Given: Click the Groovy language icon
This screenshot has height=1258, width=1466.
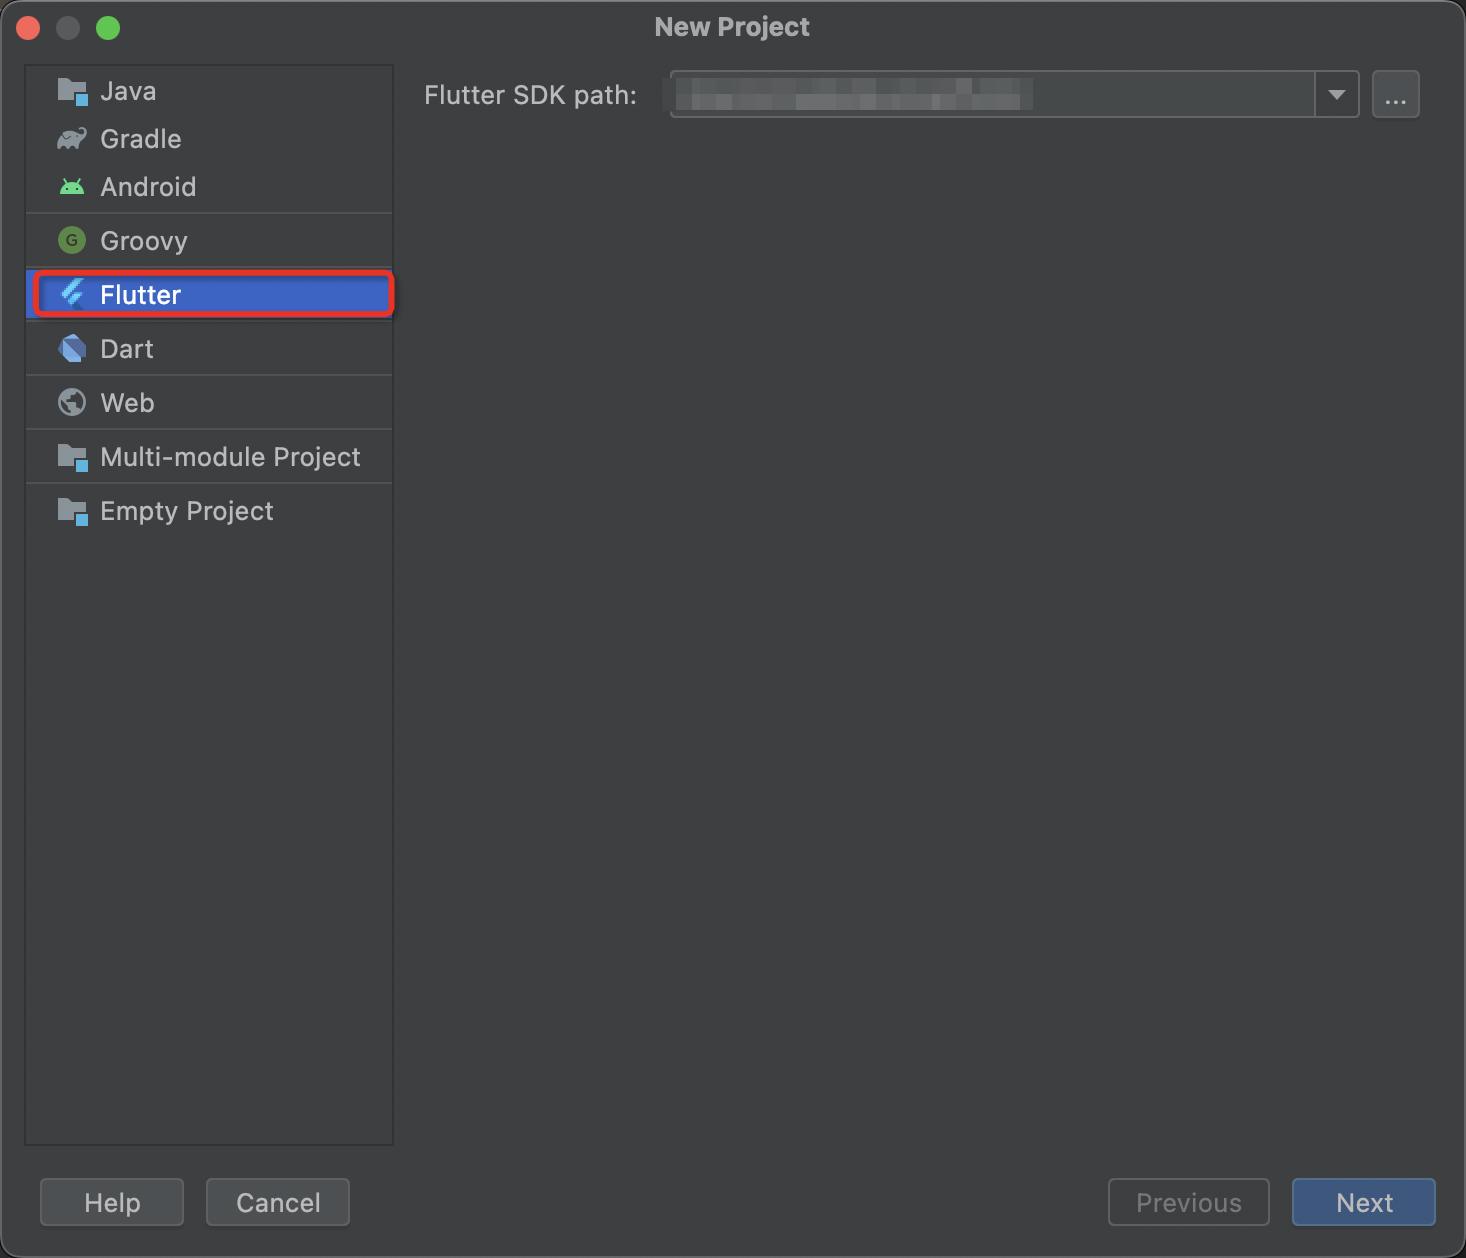Looking at the screenshot, I should click(71, 240).
